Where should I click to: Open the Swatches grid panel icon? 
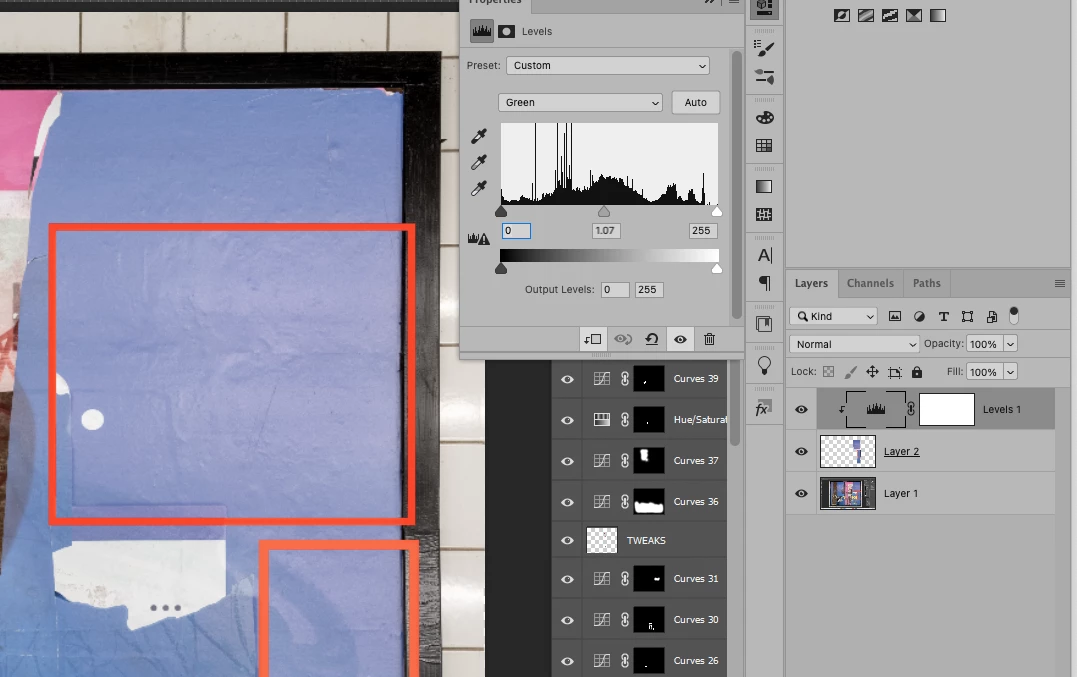[764, 146]
